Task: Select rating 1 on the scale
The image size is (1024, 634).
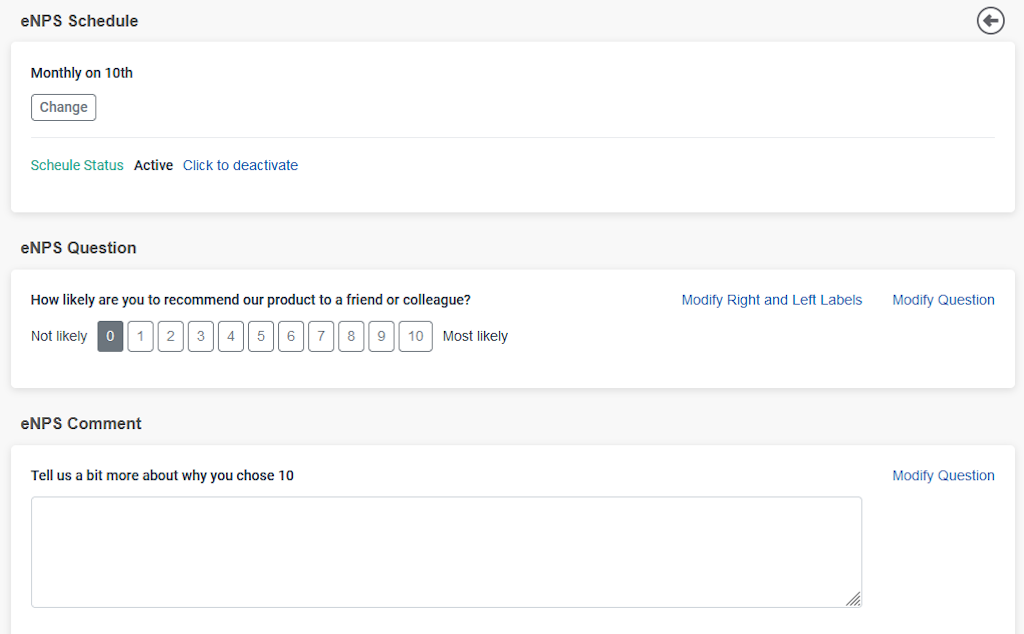Action: [140, 337]
